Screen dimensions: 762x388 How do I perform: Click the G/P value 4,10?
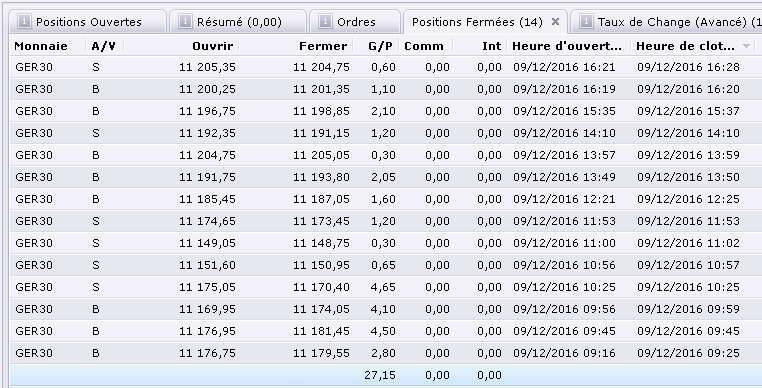[383, 309]
